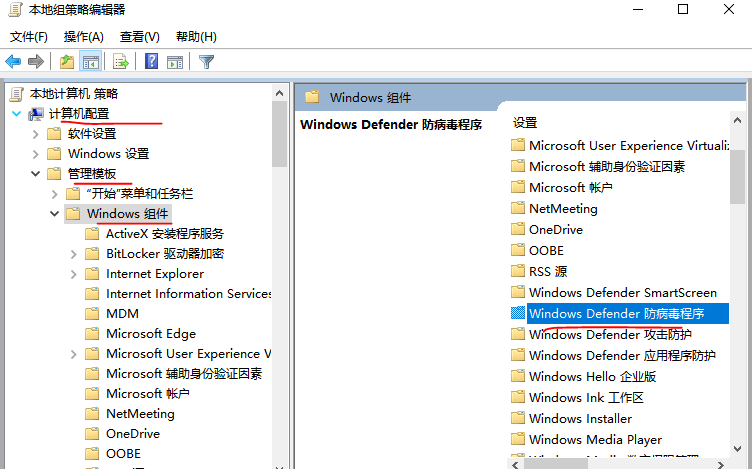Click folder icon next to Microsoft Edge in tree
The width and height of the screenshot is (752, 469).
(92, 333)
